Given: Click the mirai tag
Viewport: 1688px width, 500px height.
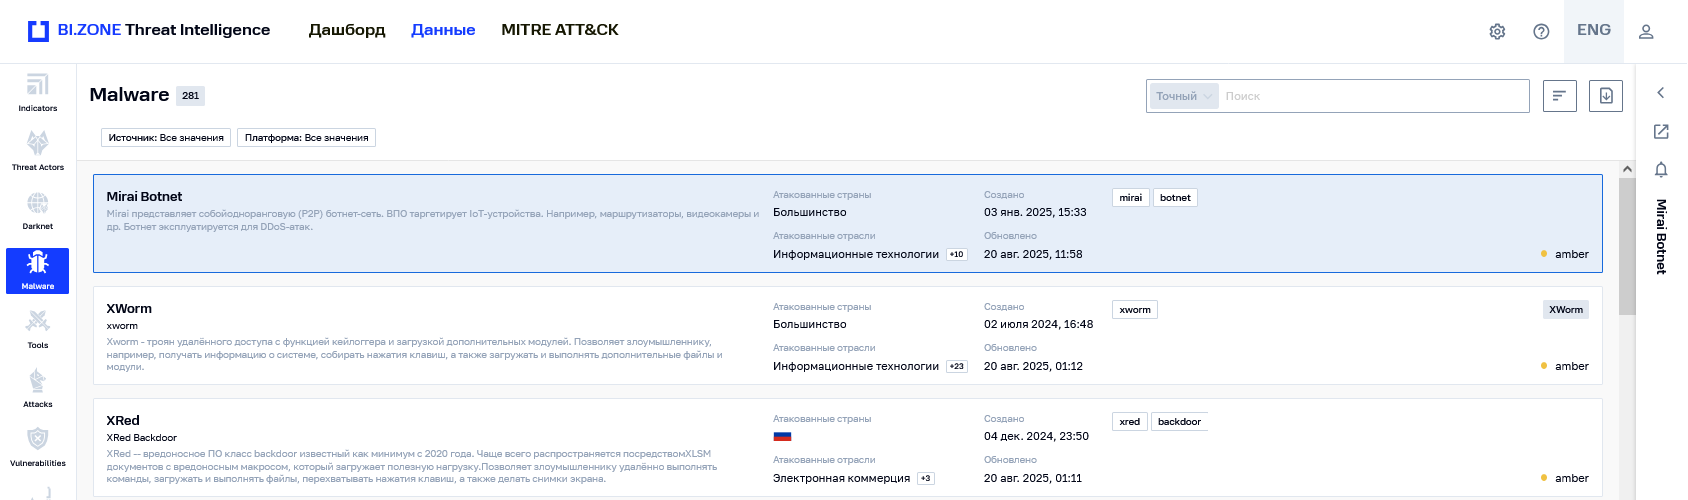Looking at the screenshot, I should (x=1131, y=198).
